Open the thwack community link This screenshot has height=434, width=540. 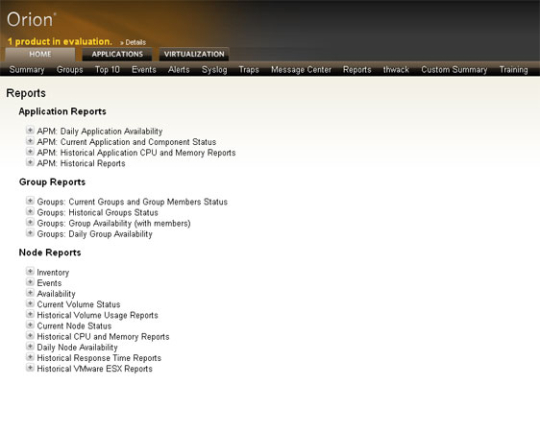[x=396, y=70]
